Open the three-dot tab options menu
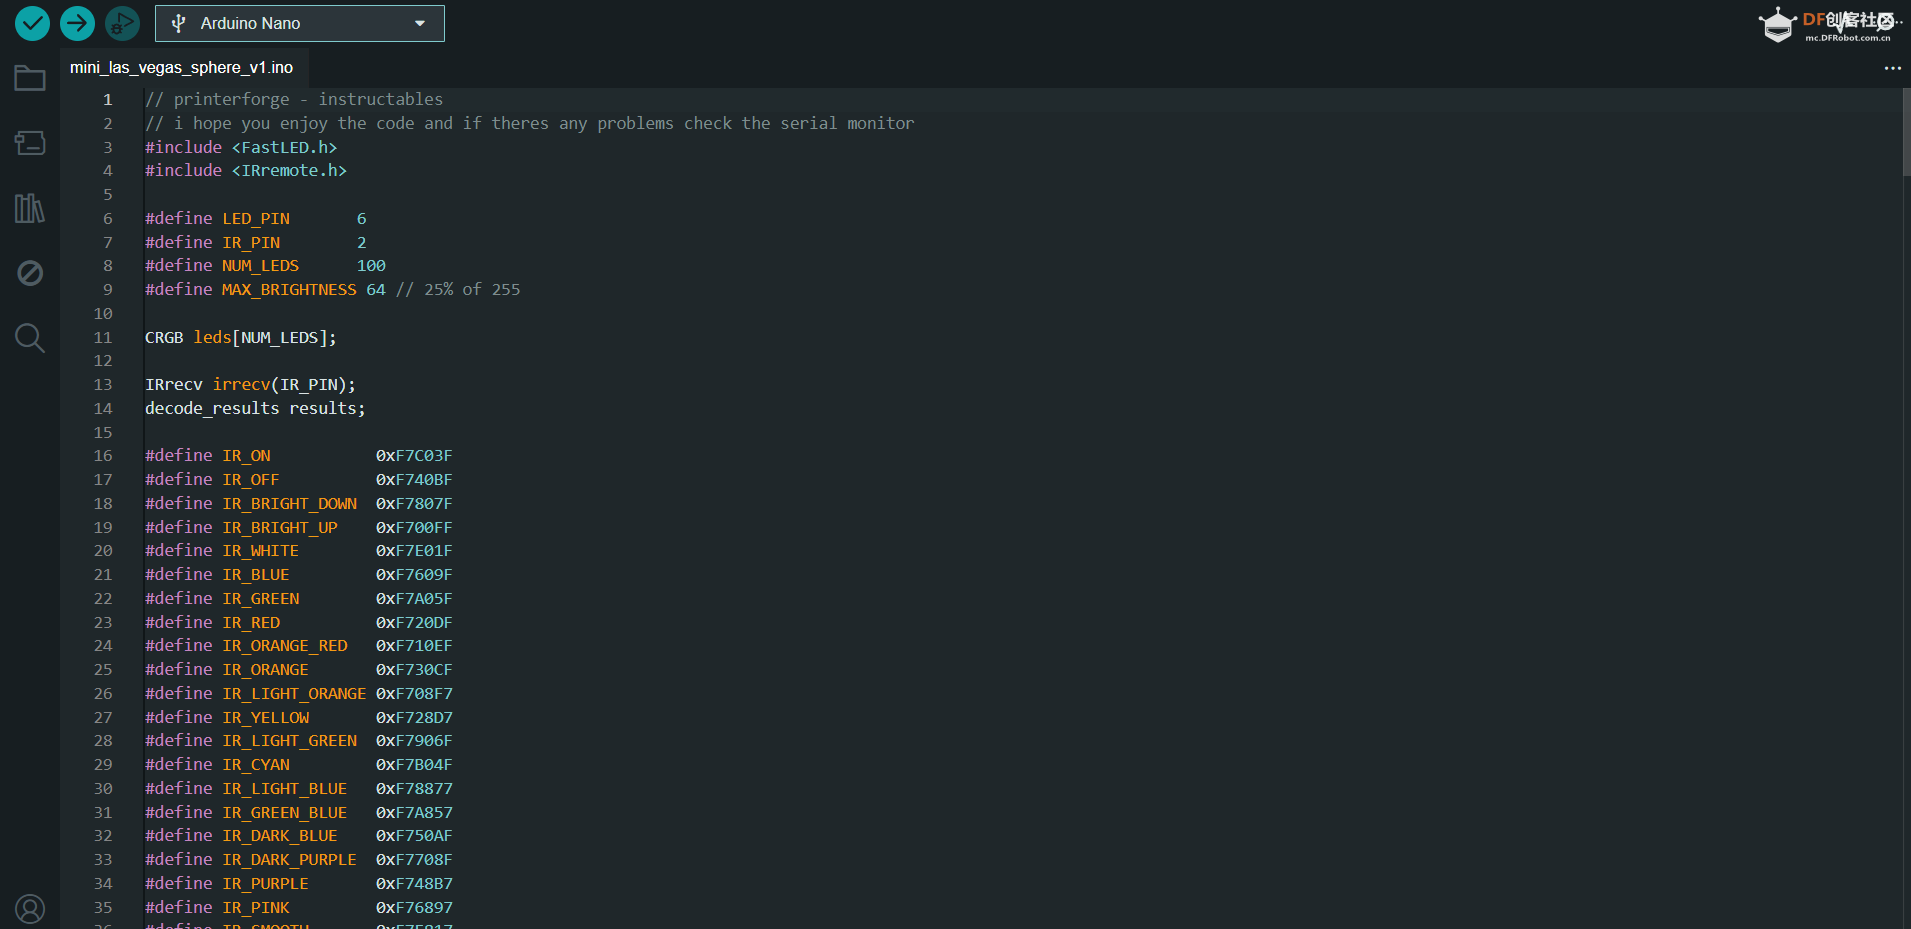This screenshot has width=1911, height=929. point(1892,68)
